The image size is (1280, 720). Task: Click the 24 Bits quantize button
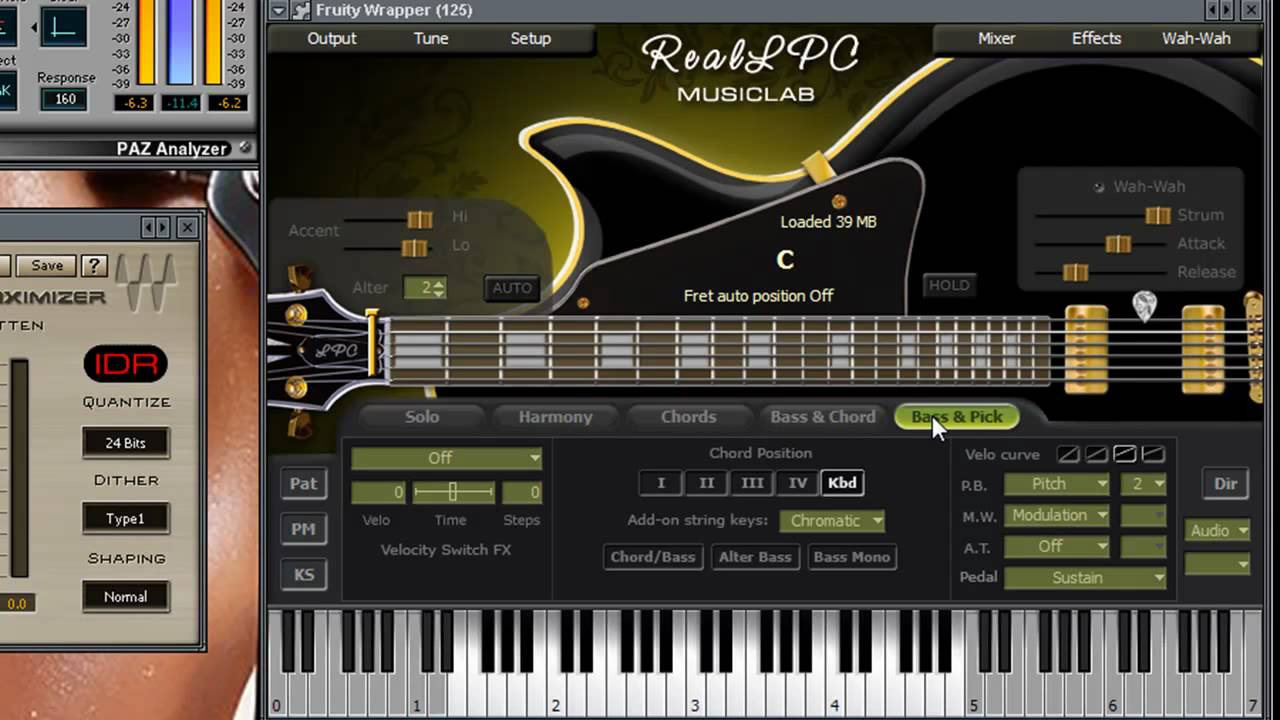[x=126, y=443]
